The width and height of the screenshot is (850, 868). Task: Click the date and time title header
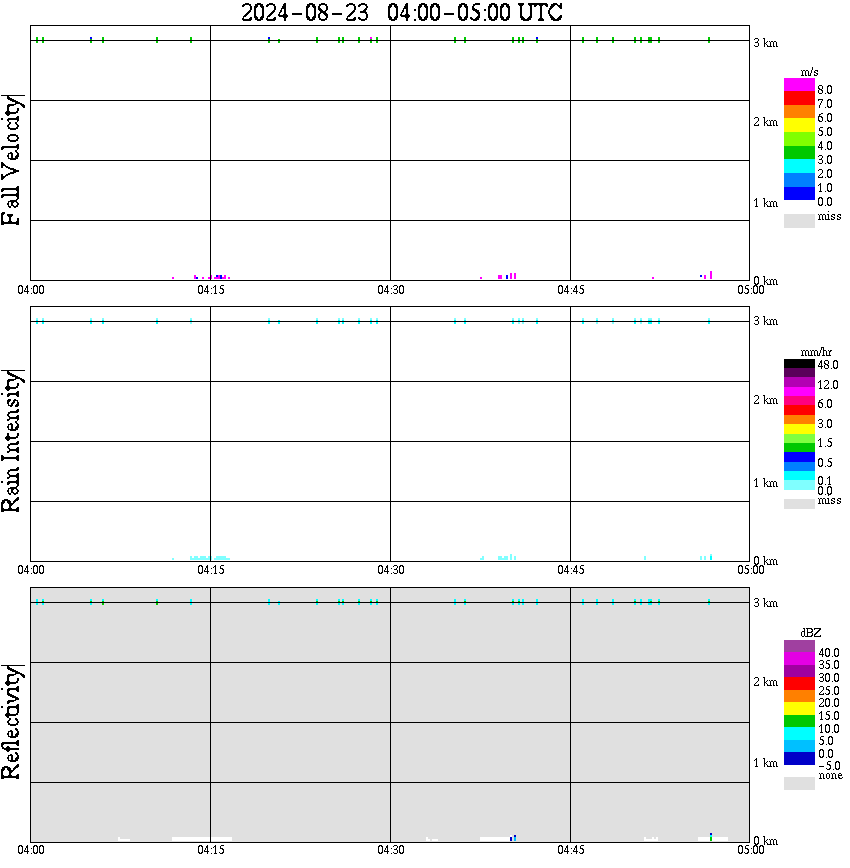pos(401,12)
